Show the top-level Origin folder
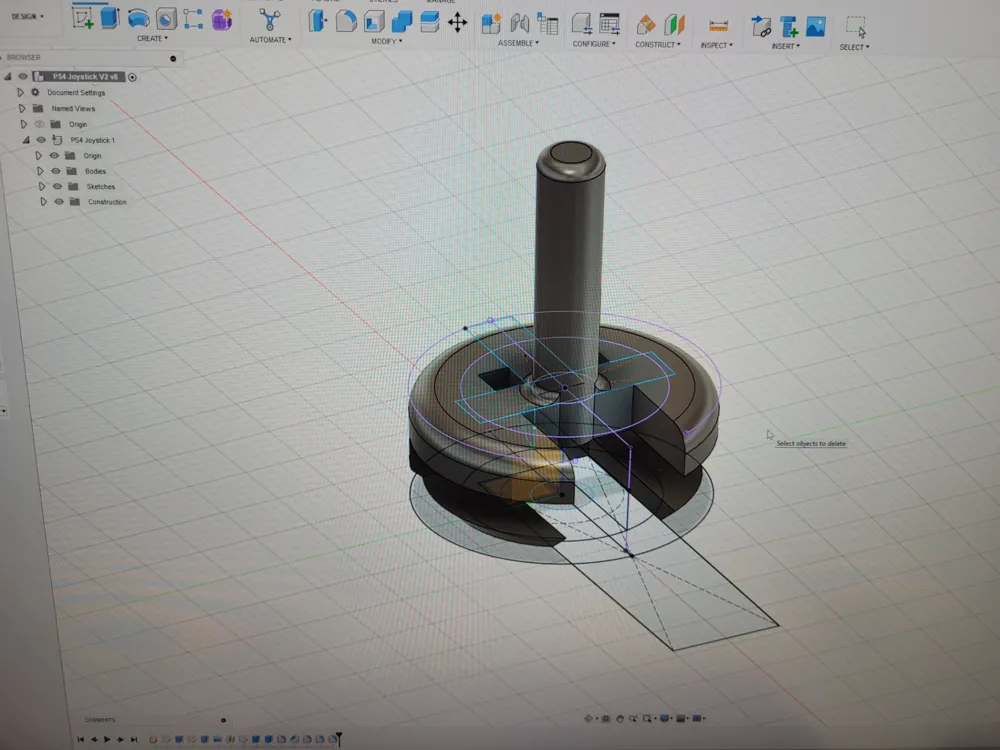The image size is (1000, 750). coord(40,124)
